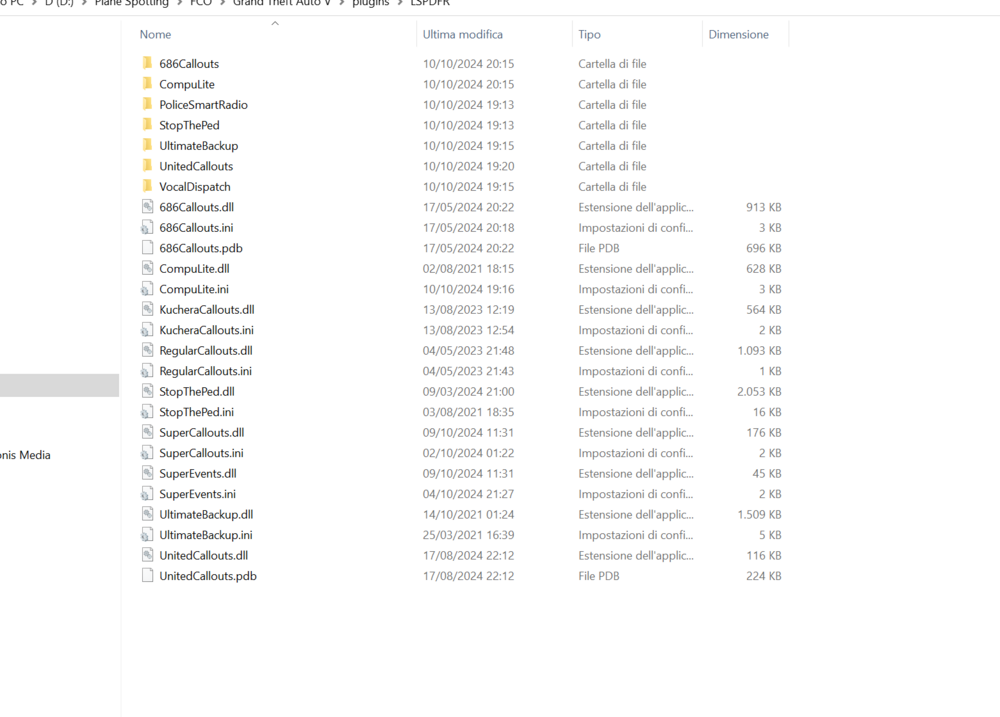Click plugins in the address bar path

pos(370,3)
